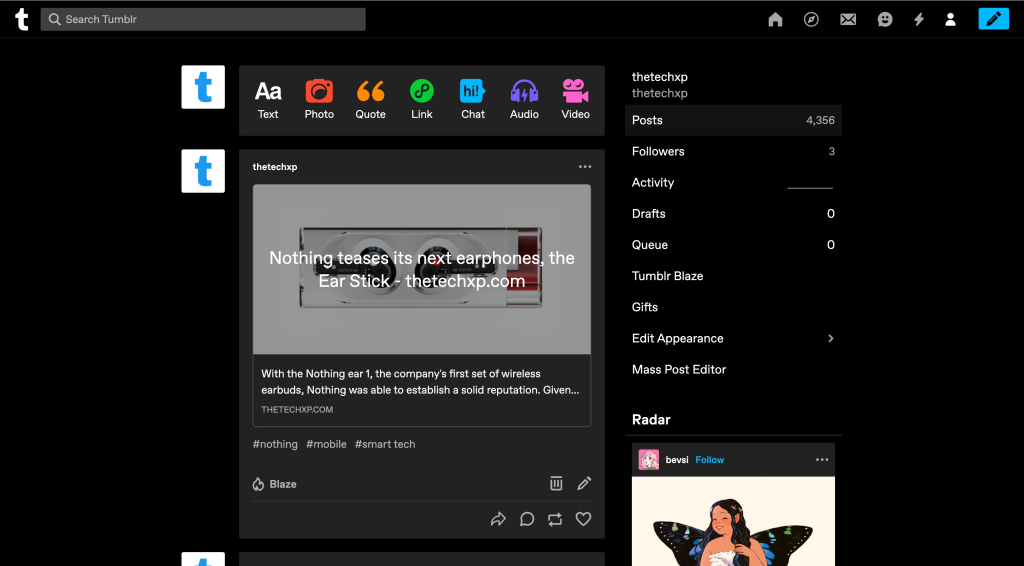Edit the post with pencil icon
The image size is (1024, 566).
click(x=584, y=483)
